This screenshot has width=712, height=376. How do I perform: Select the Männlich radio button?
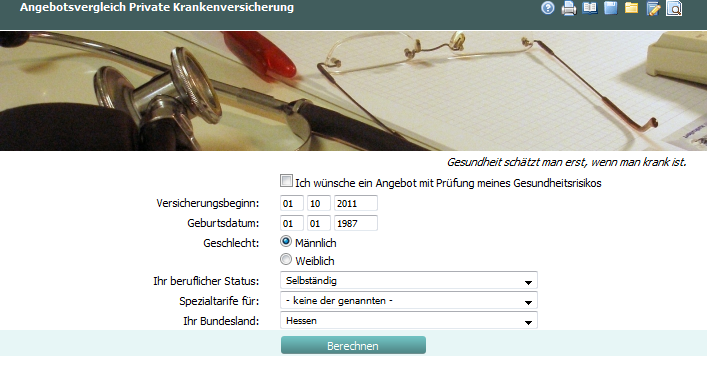tap(286, 241)
